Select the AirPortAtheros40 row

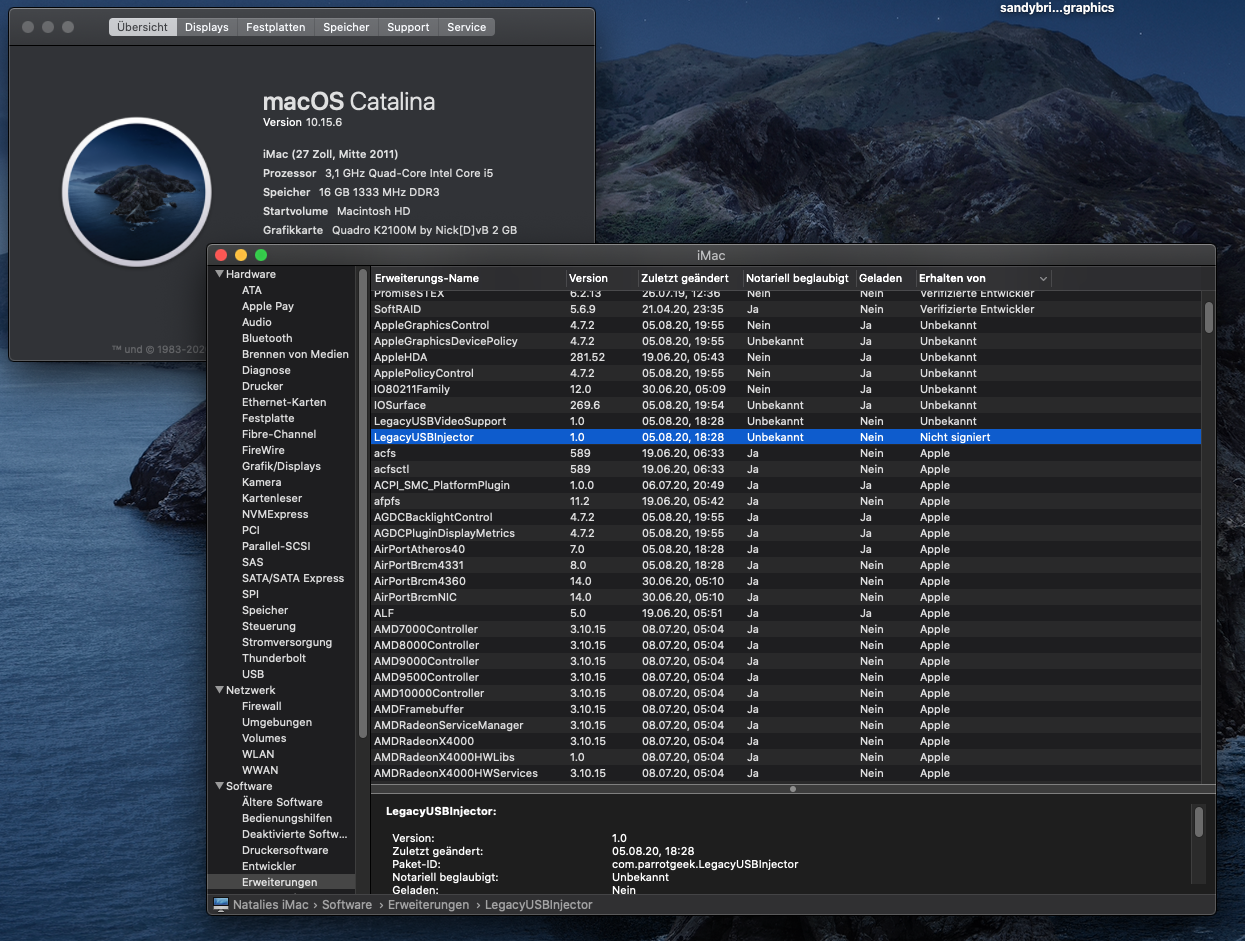pos(786,549)
